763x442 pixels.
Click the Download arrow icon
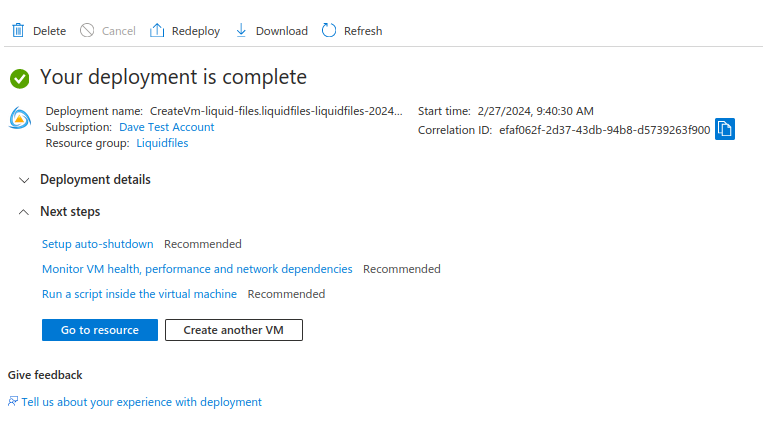(241, 30)
